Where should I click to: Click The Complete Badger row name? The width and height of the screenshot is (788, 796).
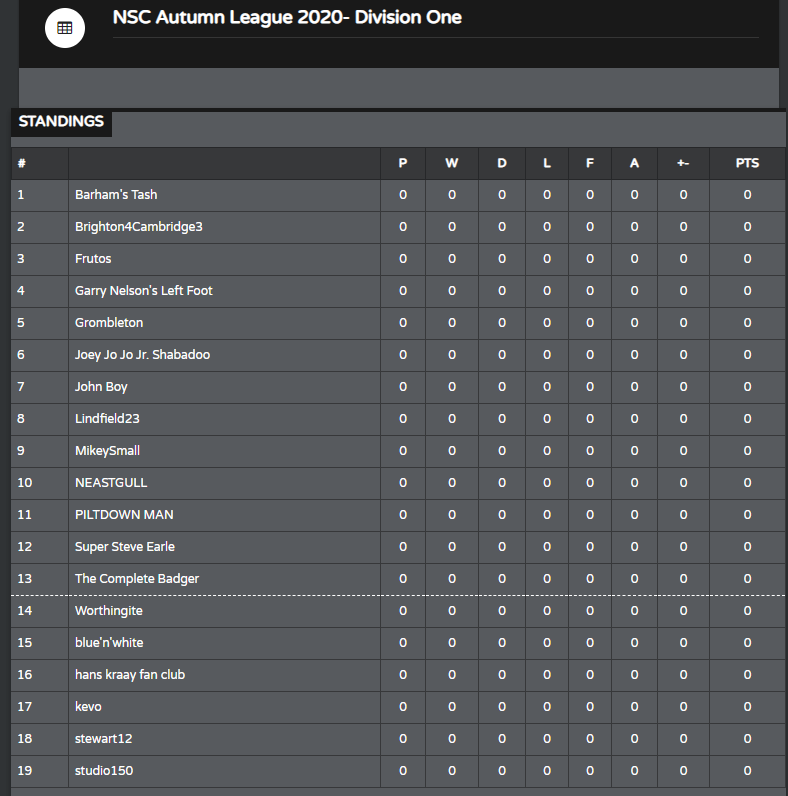[137, 579]
